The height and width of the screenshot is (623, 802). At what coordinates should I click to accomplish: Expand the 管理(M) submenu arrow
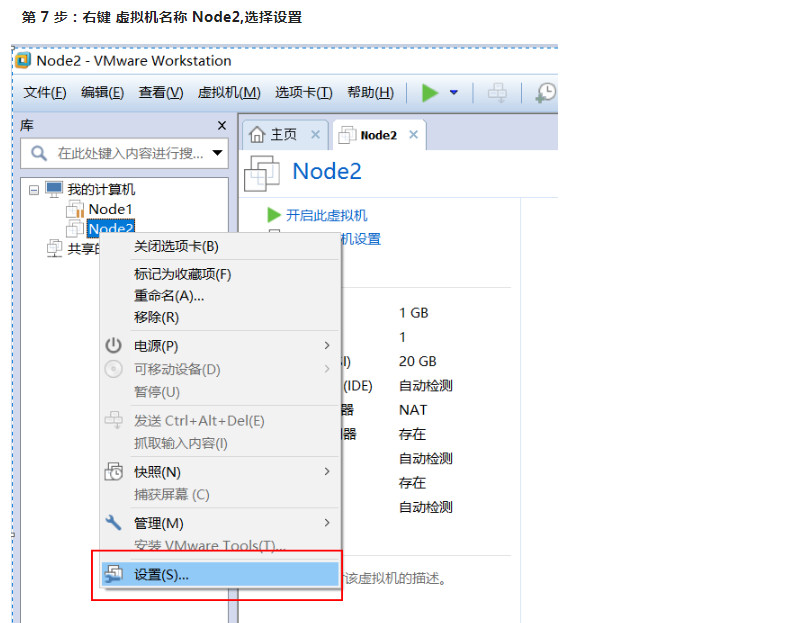tap(327, 523)
